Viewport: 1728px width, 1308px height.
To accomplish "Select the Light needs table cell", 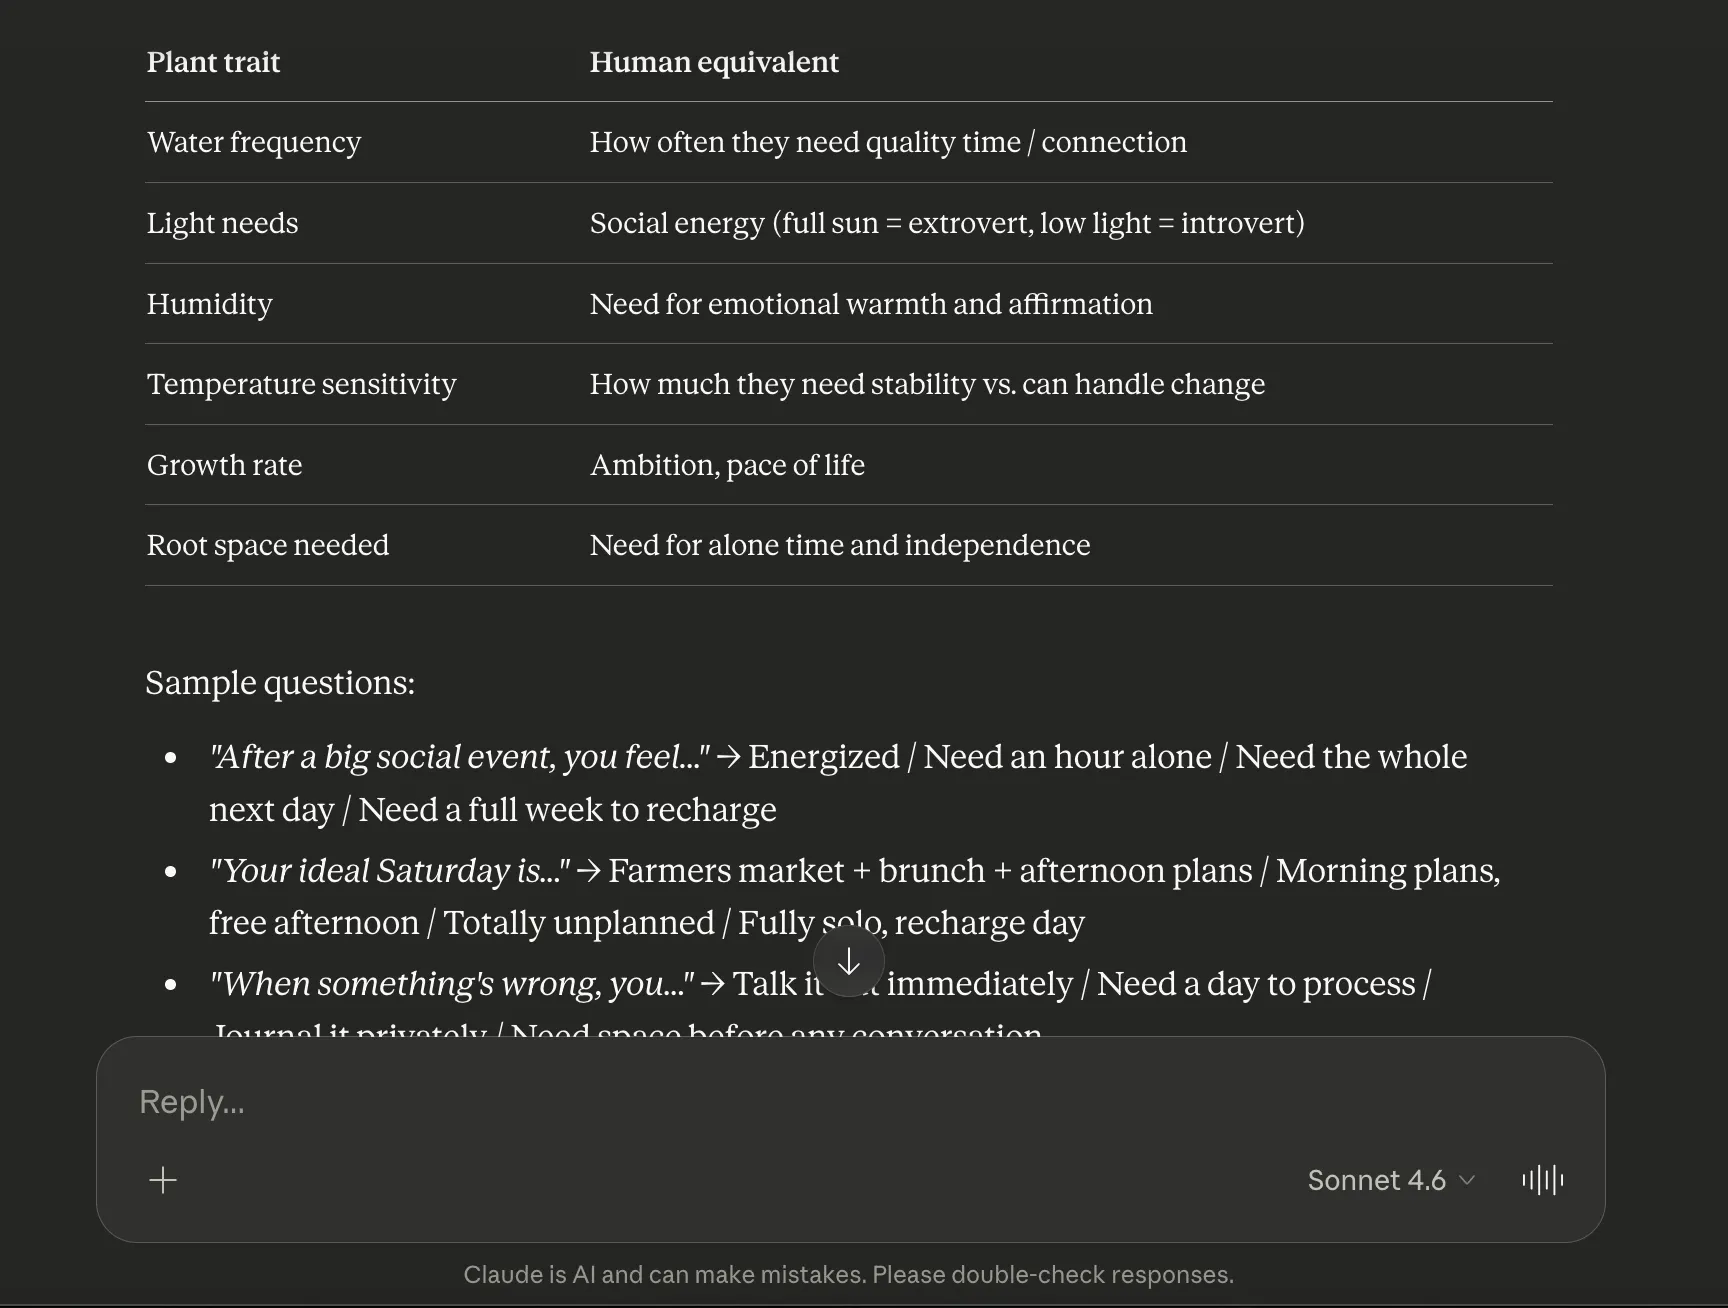I will click(x=222, y=223).
